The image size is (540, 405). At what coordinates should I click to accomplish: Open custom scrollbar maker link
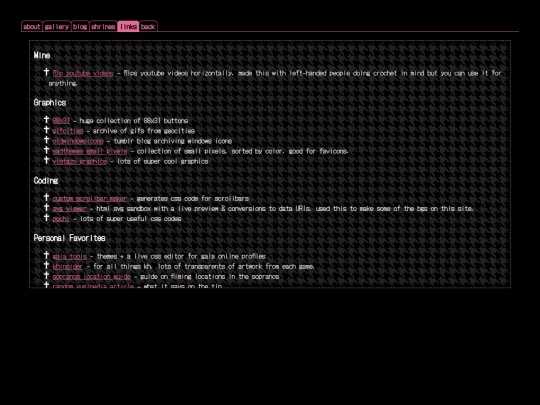[x=90, y=199]
